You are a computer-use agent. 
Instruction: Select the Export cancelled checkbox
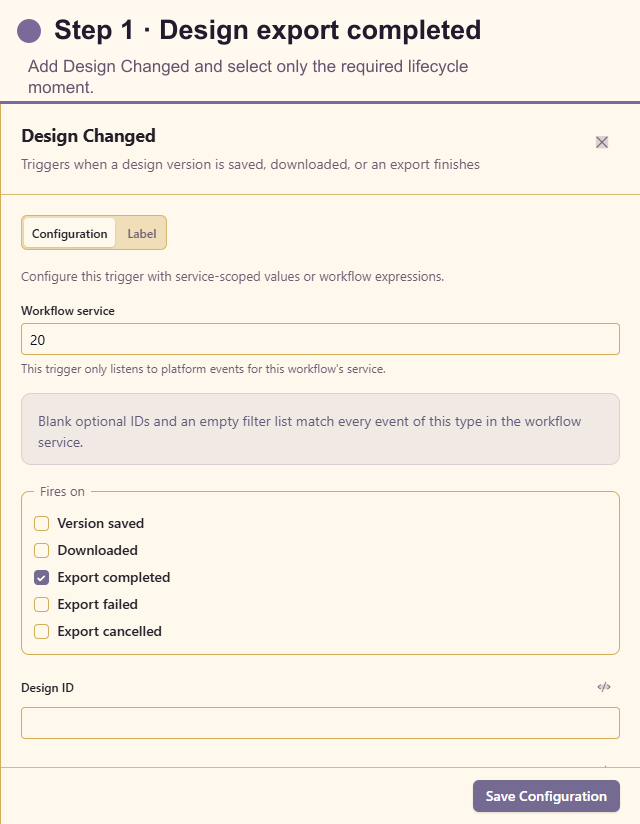point(42,631)
